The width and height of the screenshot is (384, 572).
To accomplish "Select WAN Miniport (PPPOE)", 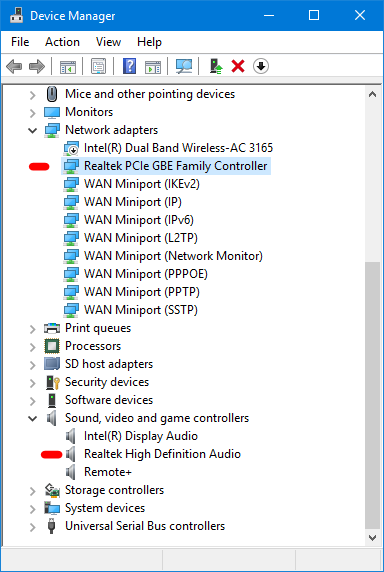I will (146, 274).
